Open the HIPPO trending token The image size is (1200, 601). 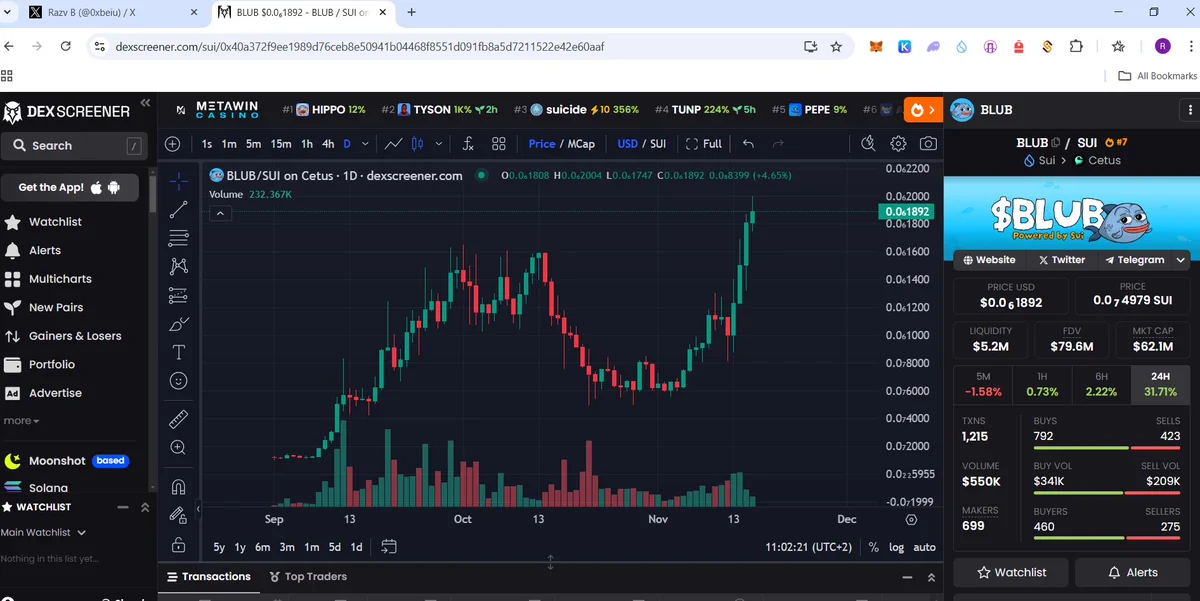click(x=325, y=110)
